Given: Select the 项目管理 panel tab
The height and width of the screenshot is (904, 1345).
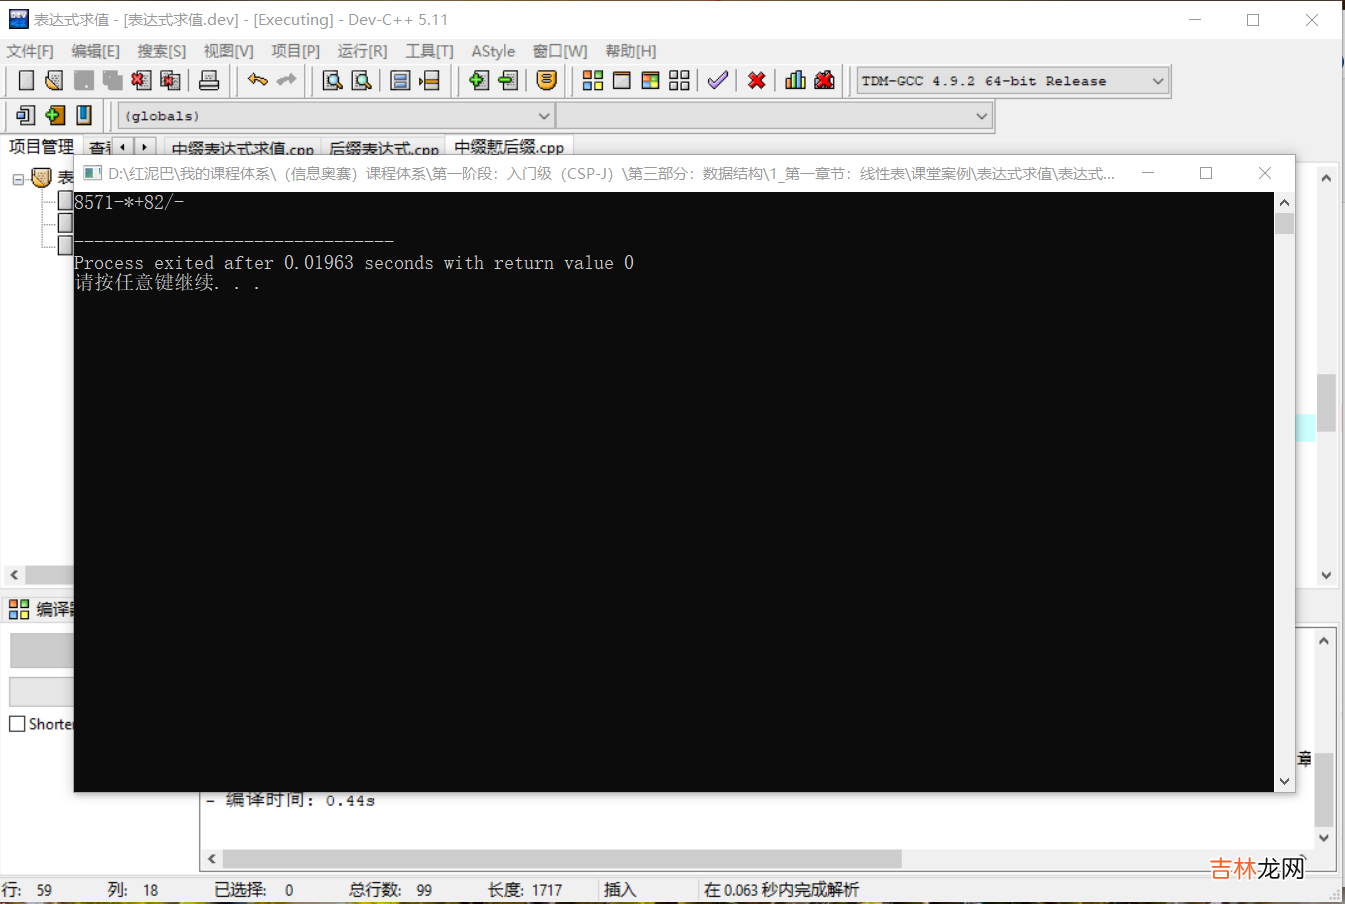Looking at the screenshot, I should pos(41,147).
